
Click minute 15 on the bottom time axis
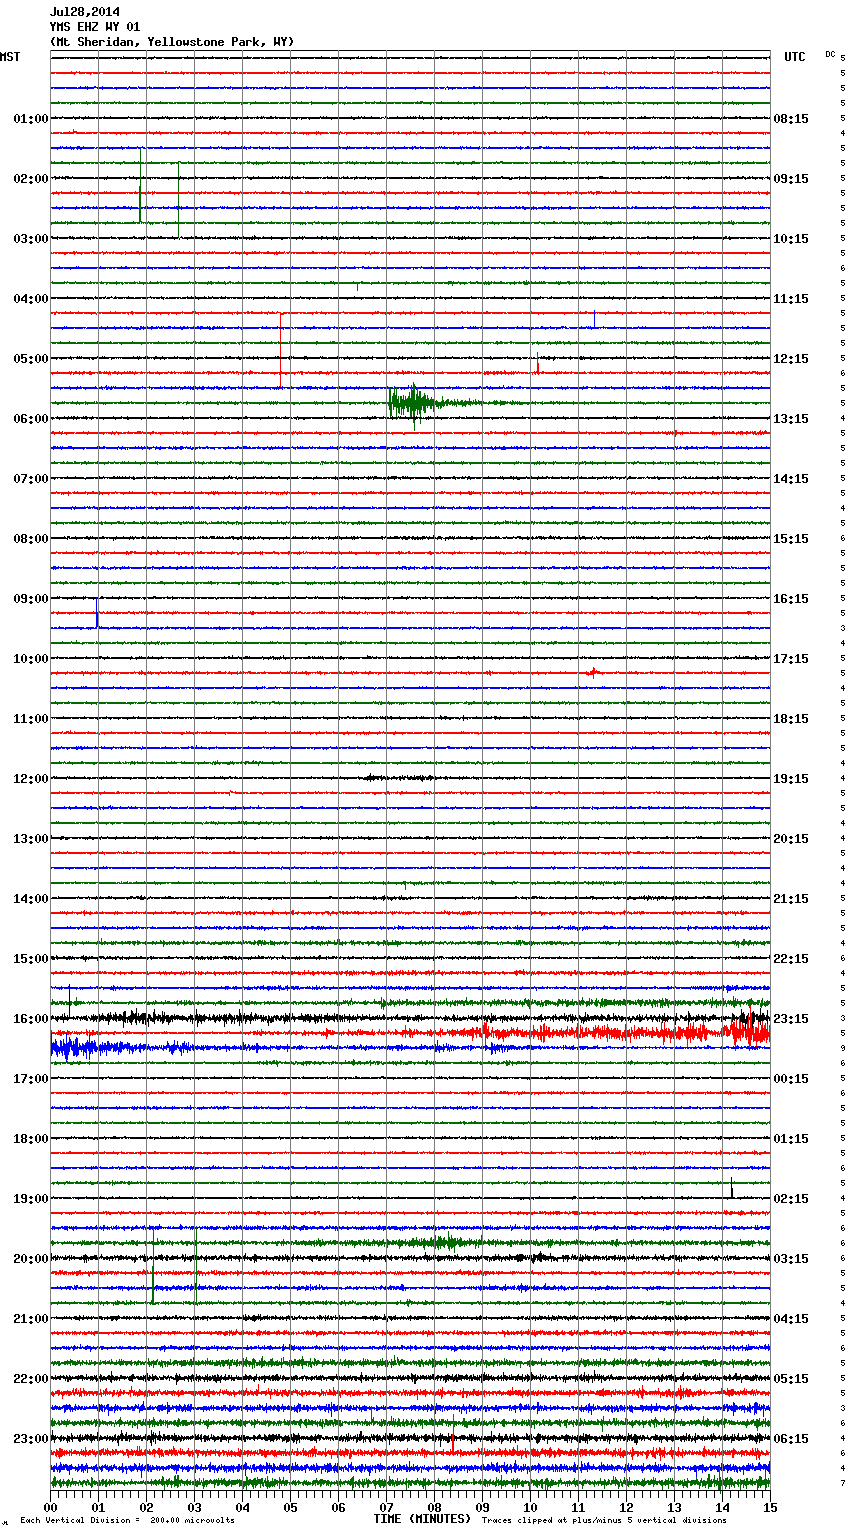[x=769, y=1507]
